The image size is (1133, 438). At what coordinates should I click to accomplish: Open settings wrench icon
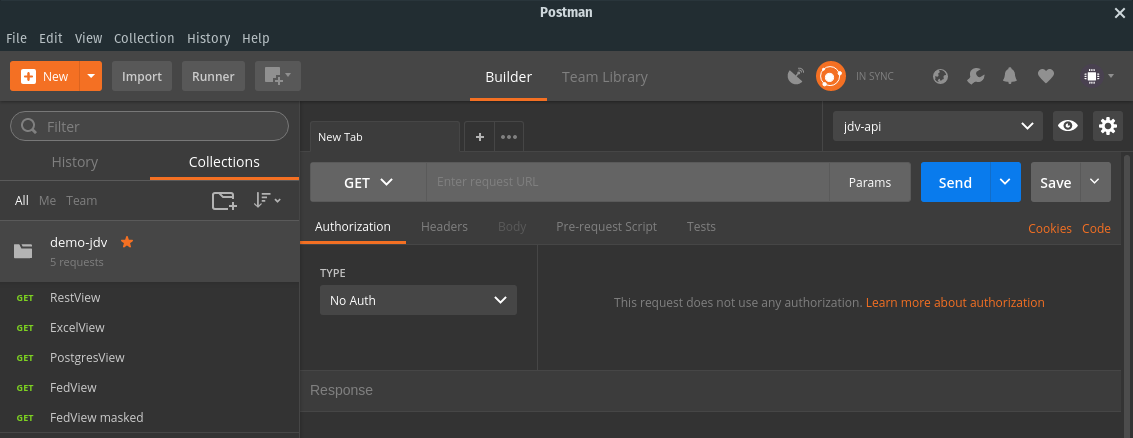pos(975,76)
